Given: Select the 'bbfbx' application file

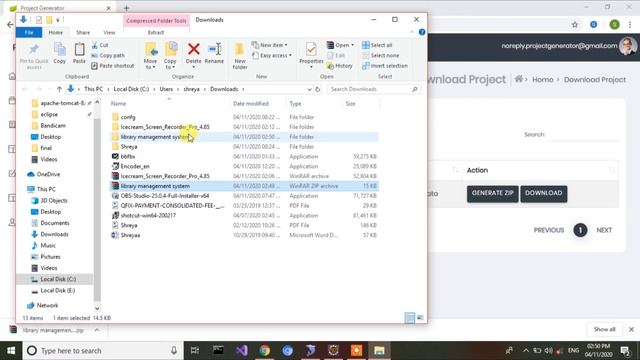Looking at the screenshot, I should (x=128, y=156).
